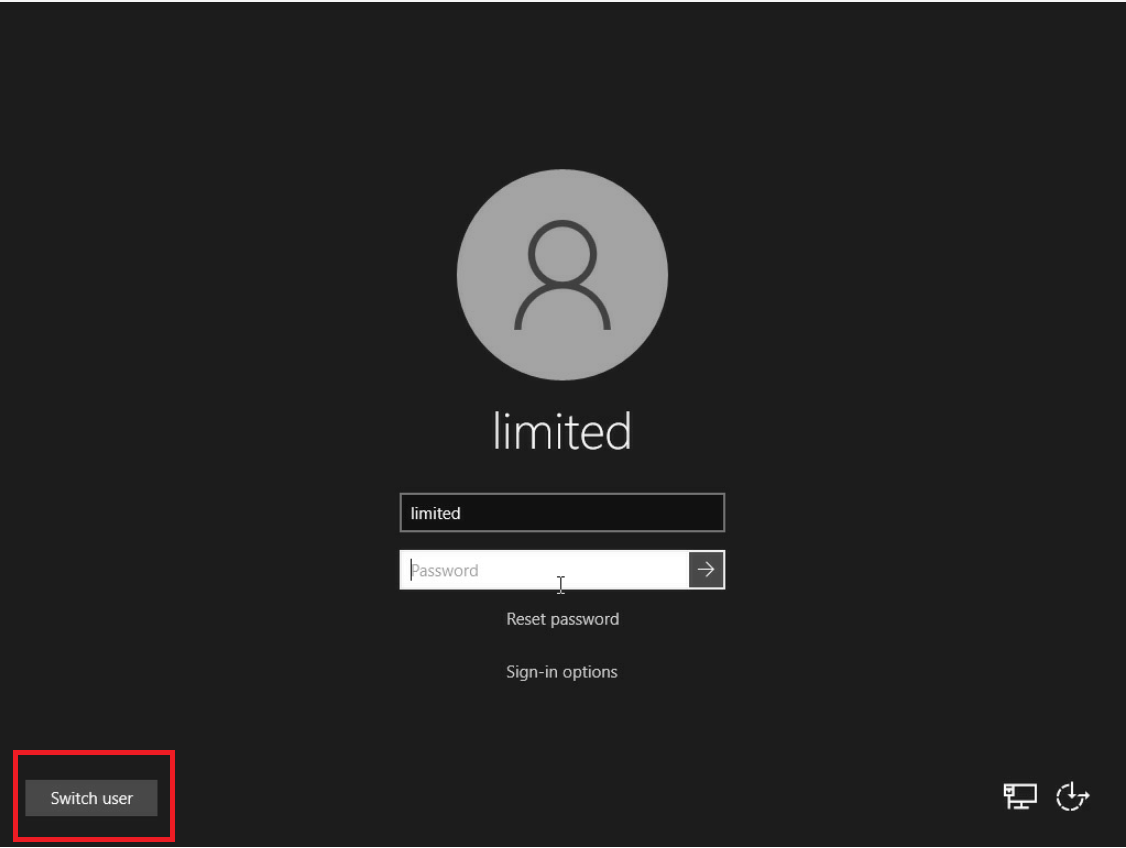The width and height of the screenshot is (1126, 848).
Task: Select the username field containing limited
Action: [562, 512]
